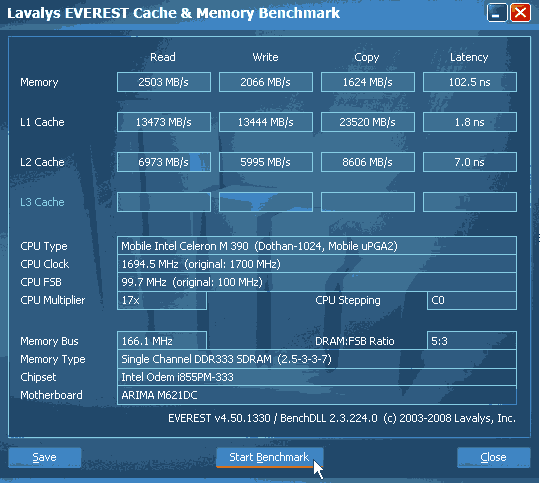Click the Copy column header
This screenshot has width=540, height=483.
tap(367, 57)
